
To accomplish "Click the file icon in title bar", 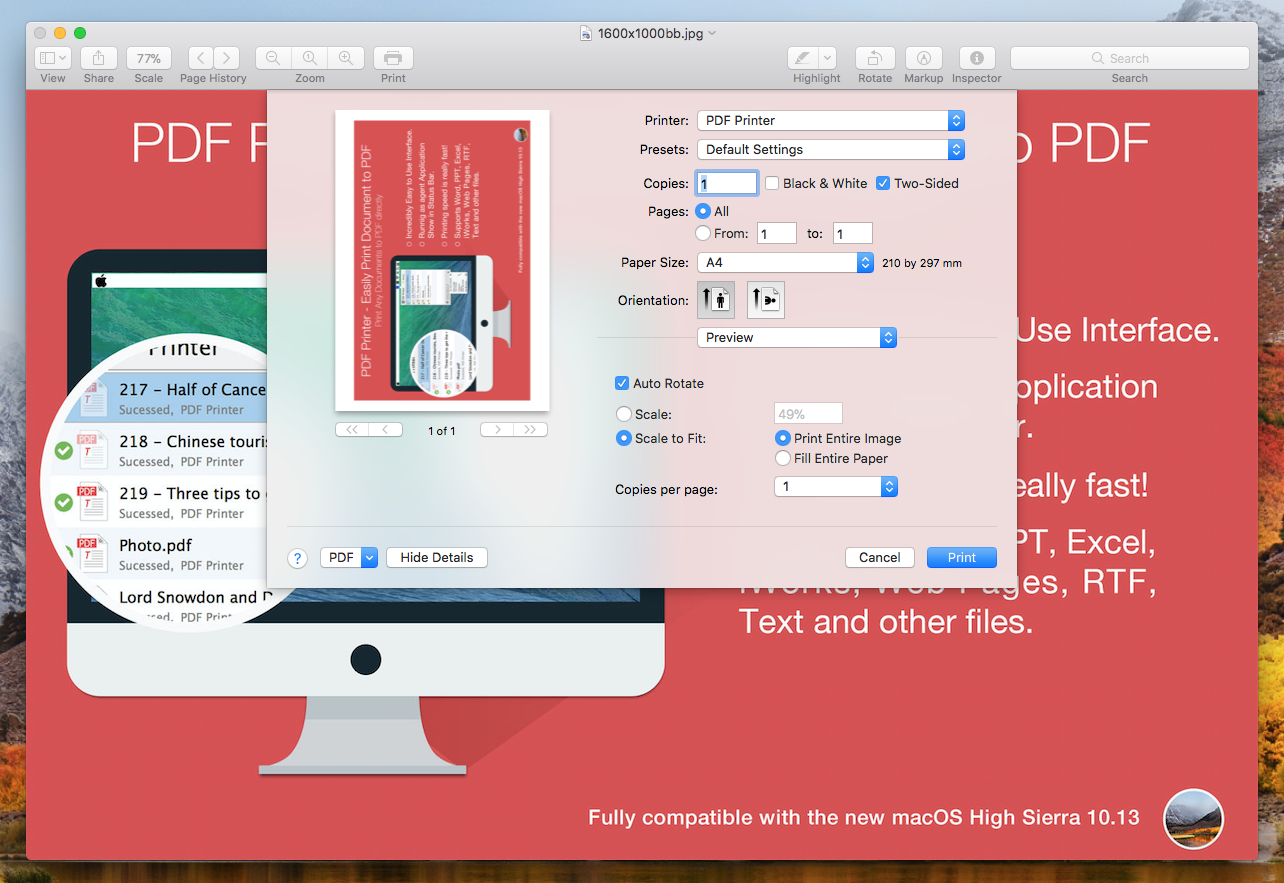I will click(586, 33).
